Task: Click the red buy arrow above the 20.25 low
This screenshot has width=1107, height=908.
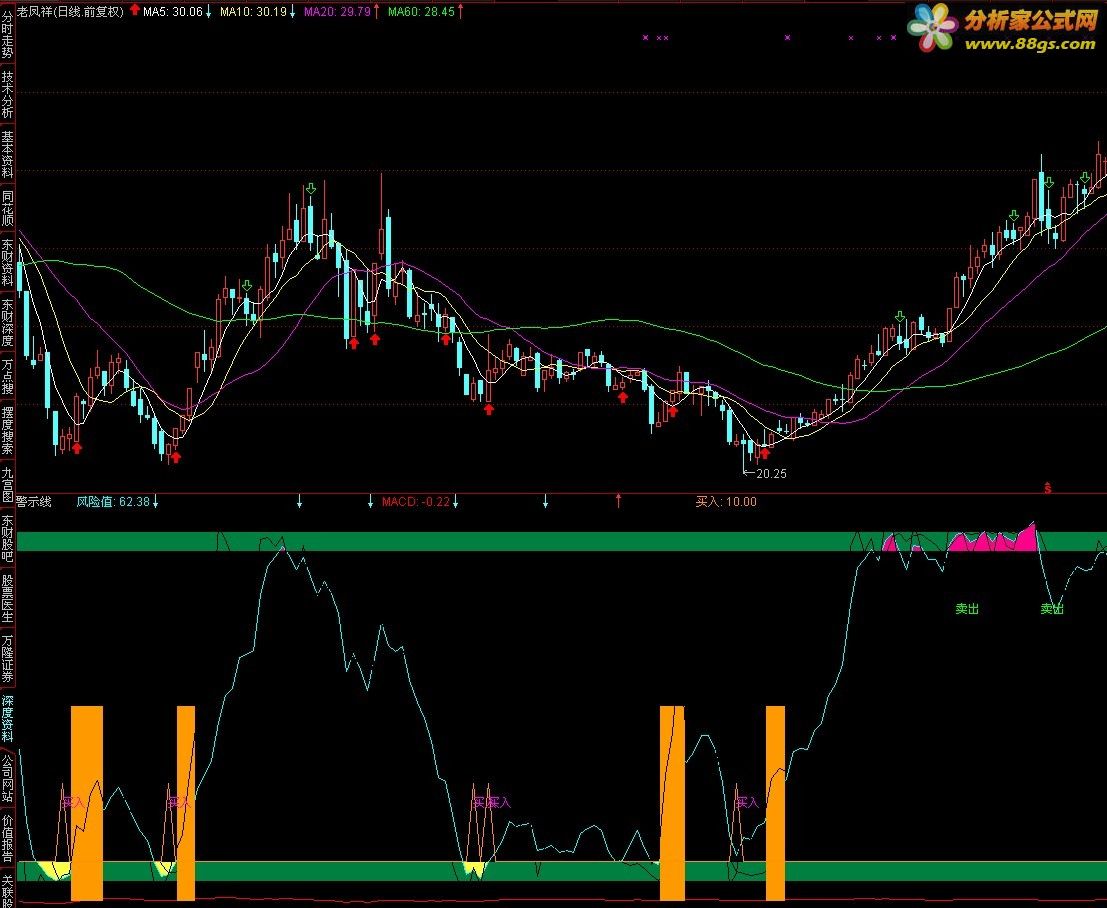Action: point(765,453)
